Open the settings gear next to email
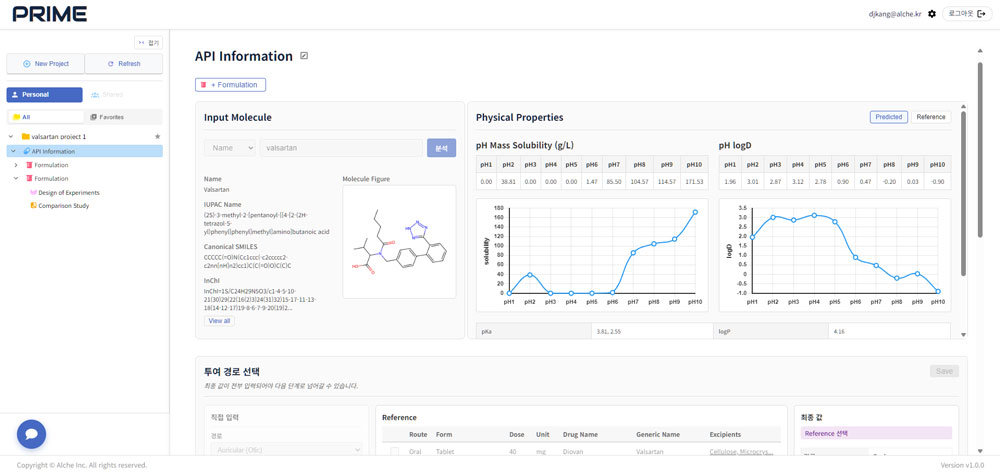Screen dimensions: 1000x472 click(932, 14)
